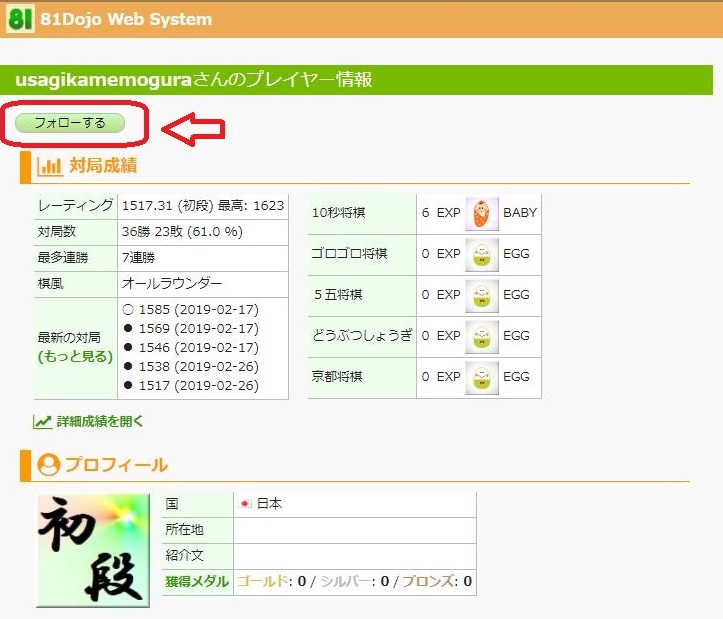Click the 初段 rank avatar image
Screen dimensions: 723x619
[x=94, y=550]
